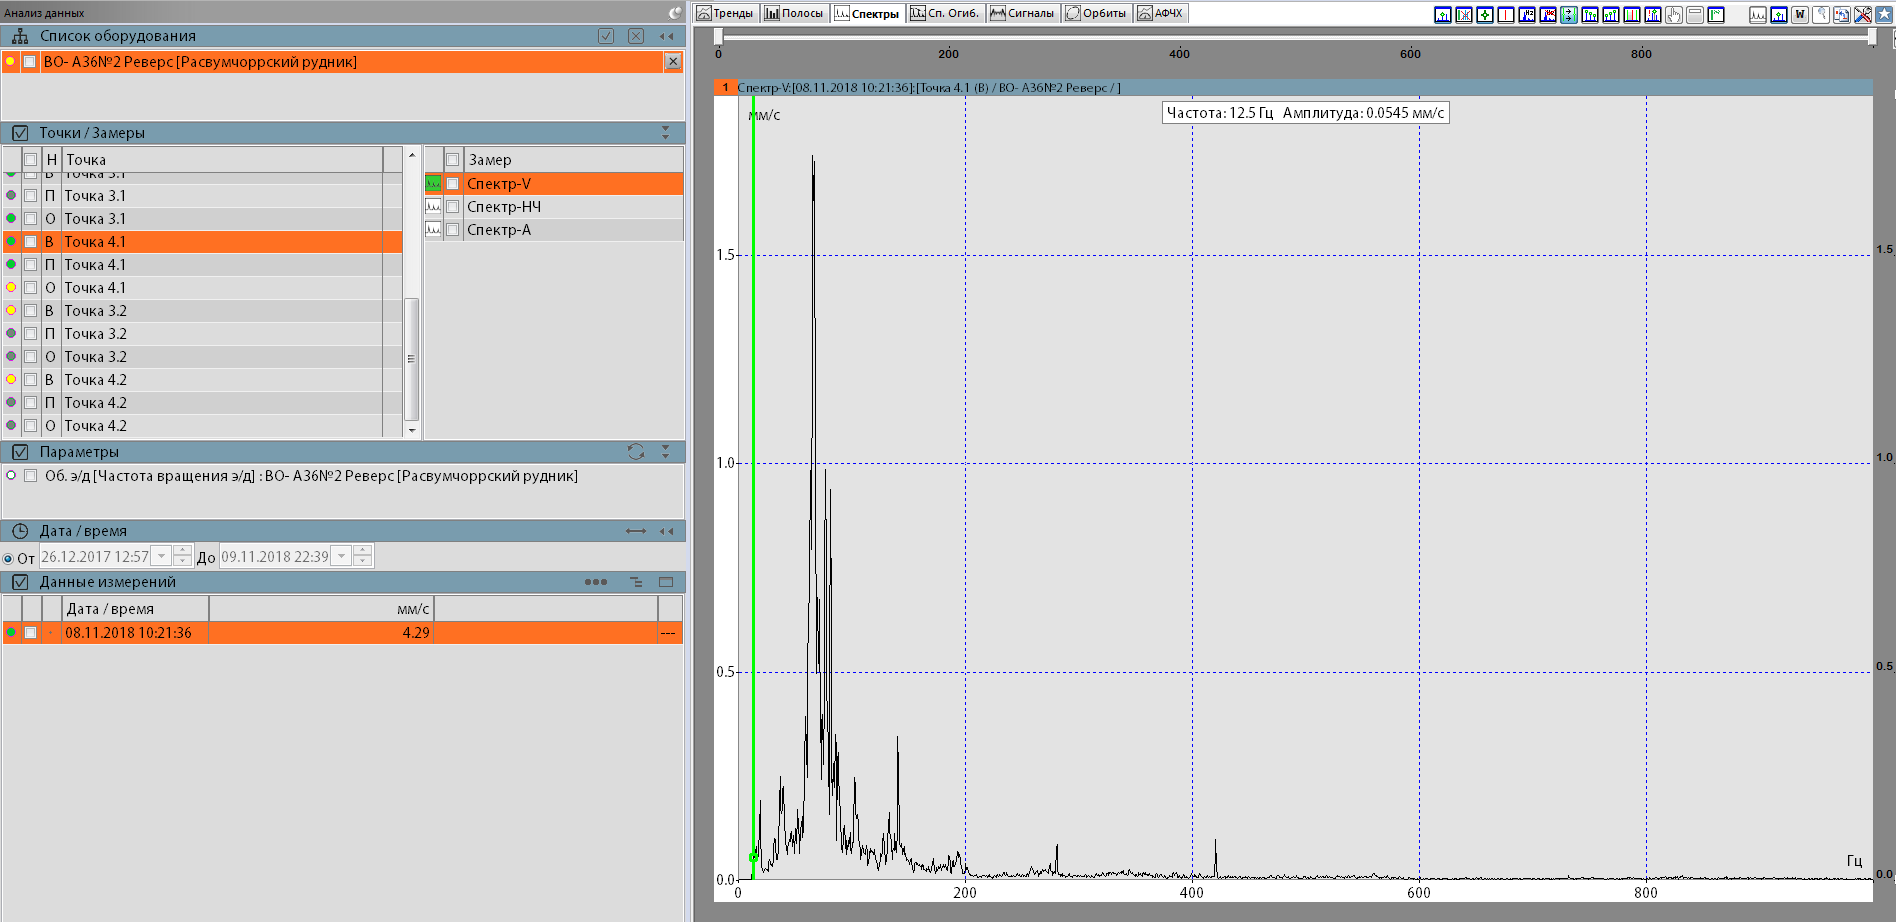Screen dimensions: 1896x922
Task: Collapse the Дата / время panel arrows
Action: point(666,531)
